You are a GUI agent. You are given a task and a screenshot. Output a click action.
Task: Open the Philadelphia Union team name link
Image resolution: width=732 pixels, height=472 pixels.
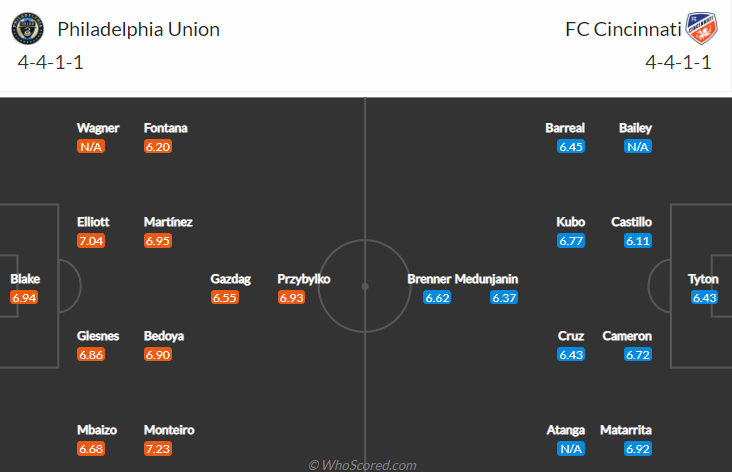[138, 29]
